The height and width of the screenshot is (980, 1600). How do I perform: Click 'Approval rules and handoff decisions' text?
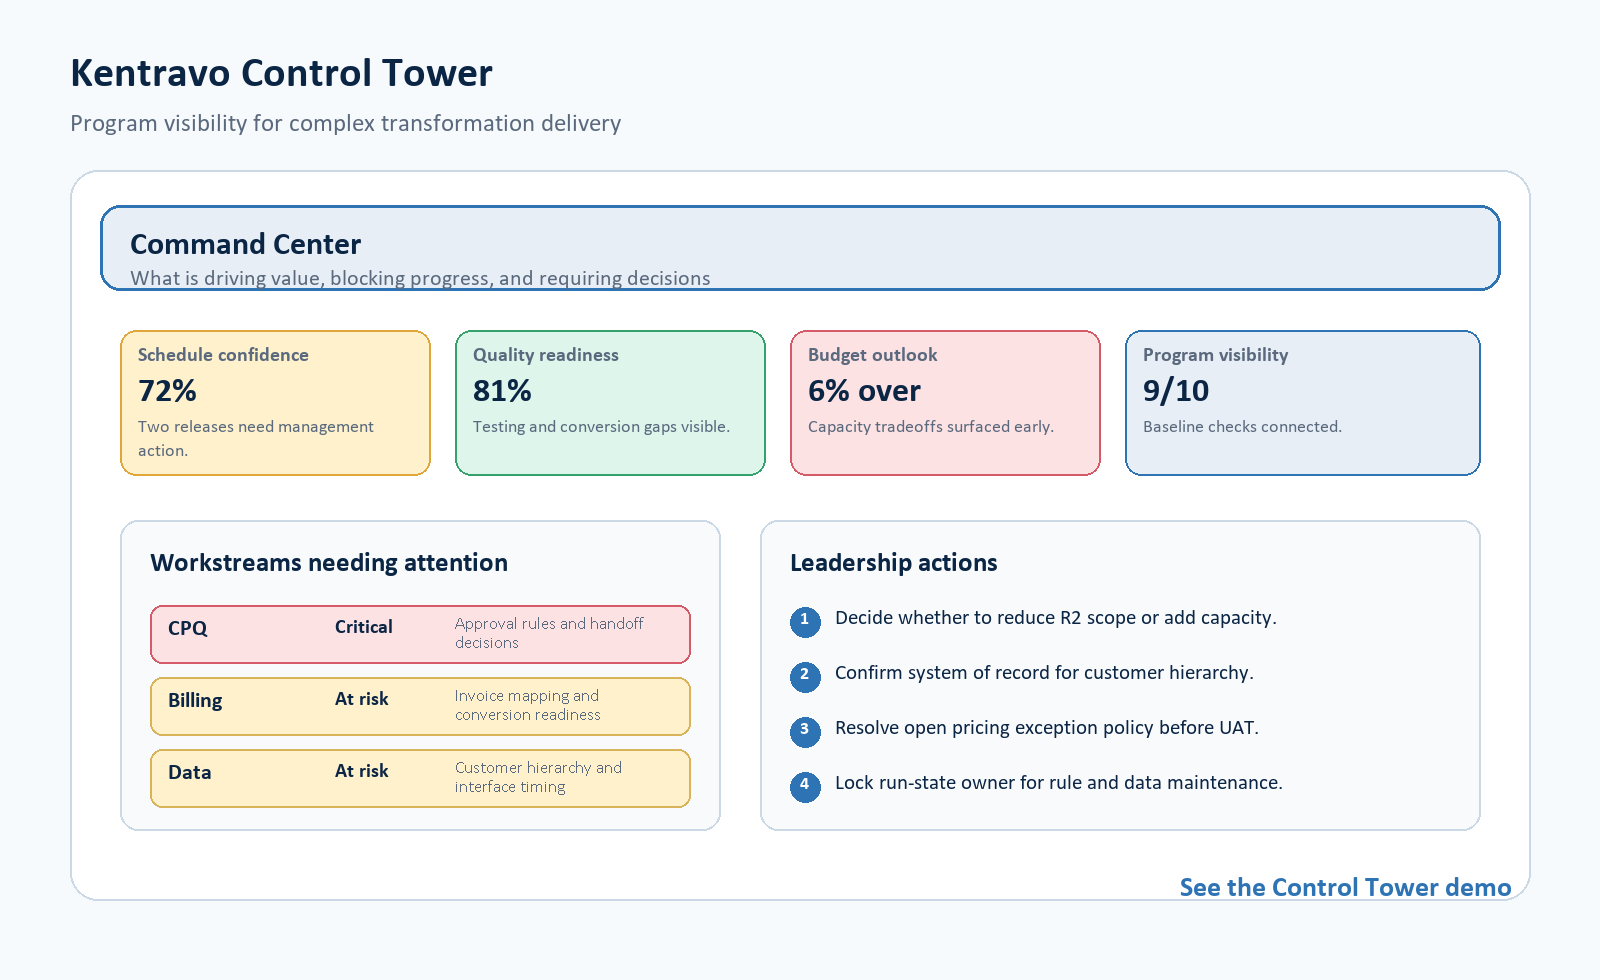(549, 633)
